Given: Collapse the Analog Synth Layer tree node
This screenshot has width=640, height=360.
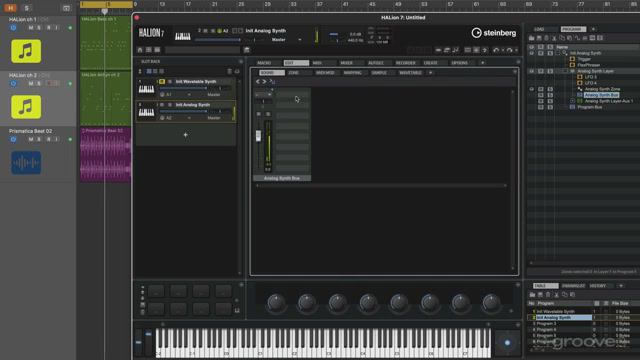Looking at the screenshot, I should click(565, 71).
